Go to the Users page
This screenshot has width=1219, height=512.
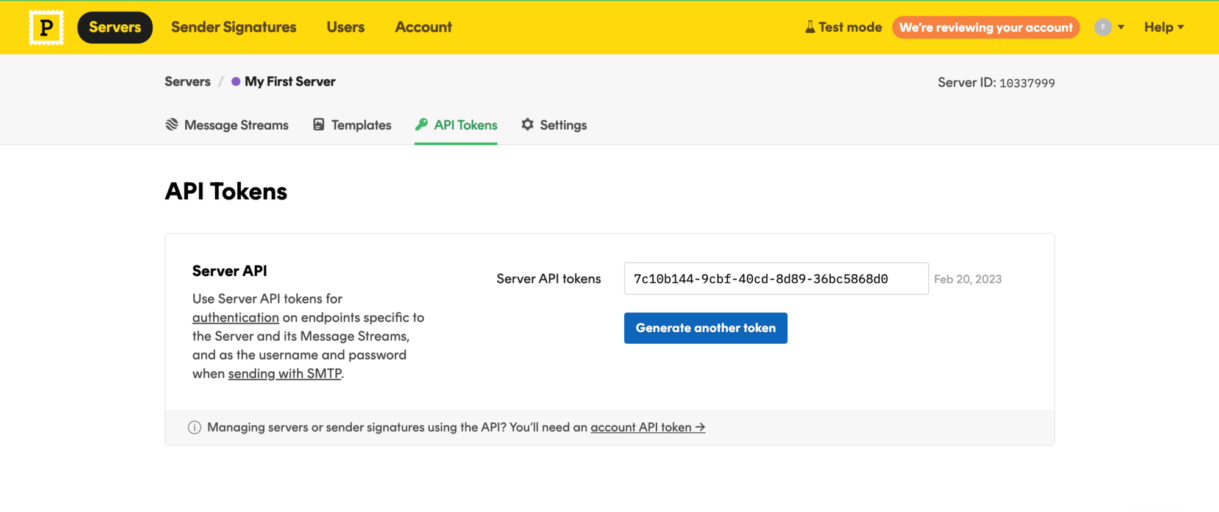pos(345,27)
